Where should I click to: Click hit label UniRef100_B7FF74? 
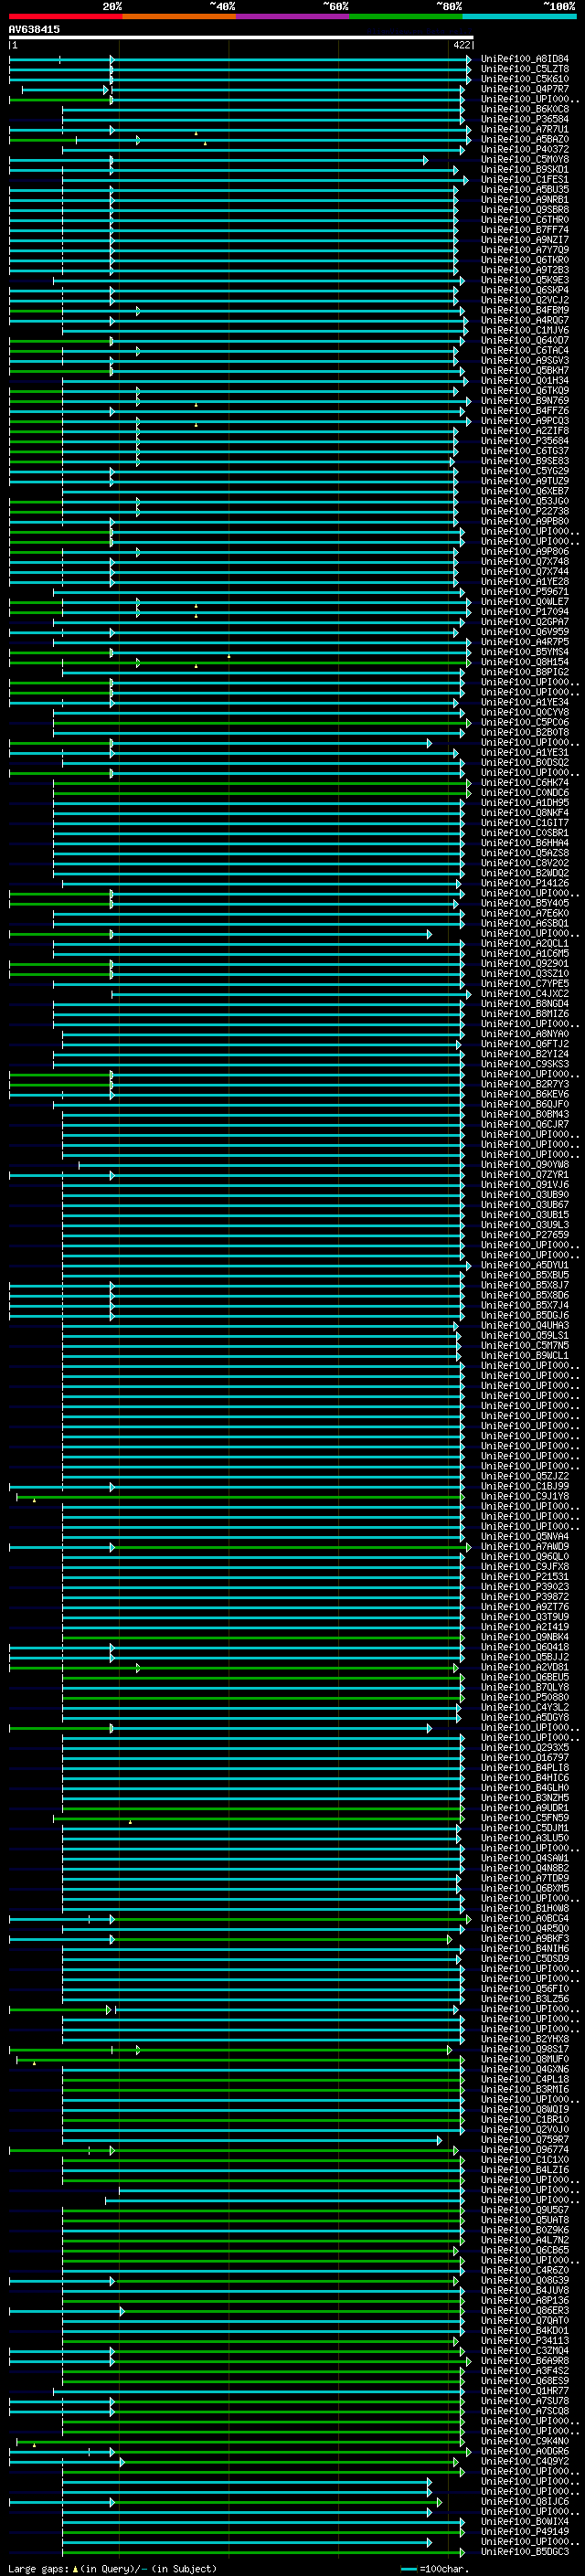524,230
